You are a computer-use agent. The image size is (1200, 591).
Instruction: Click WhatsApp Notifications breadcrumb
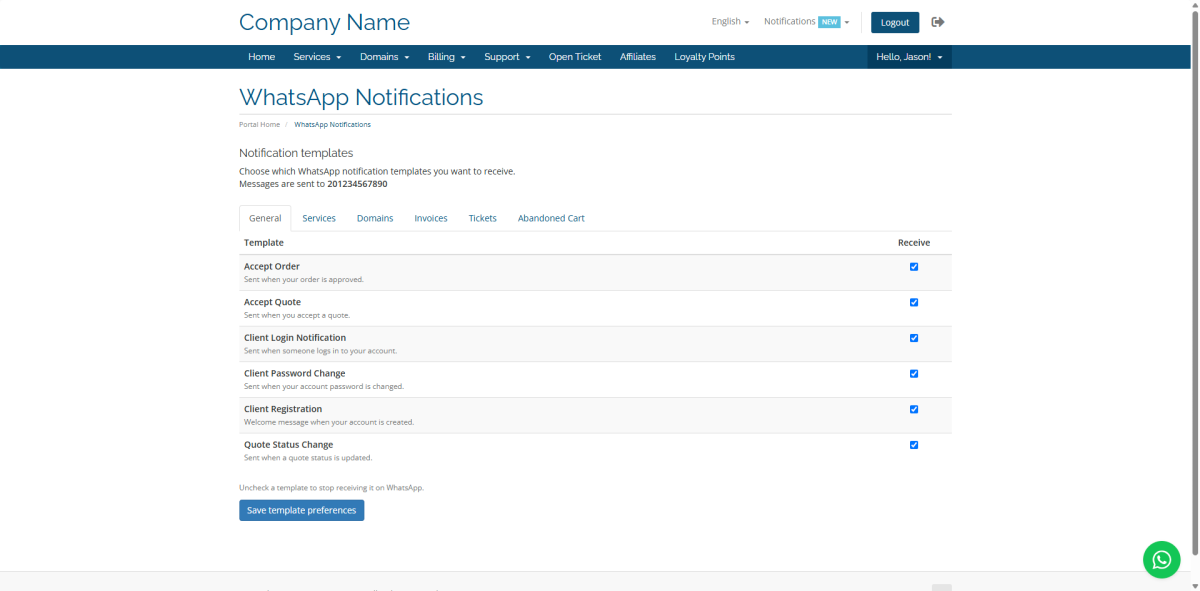pyautogui.click(x=332, y=125)
